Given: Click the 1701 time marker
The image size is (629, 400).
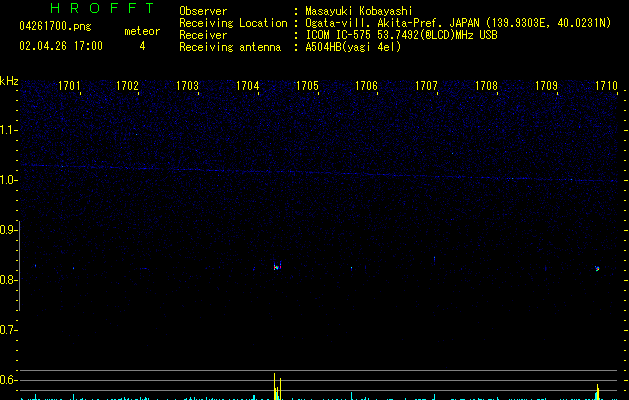Looking at the screenshot, I should click(69, 86).
